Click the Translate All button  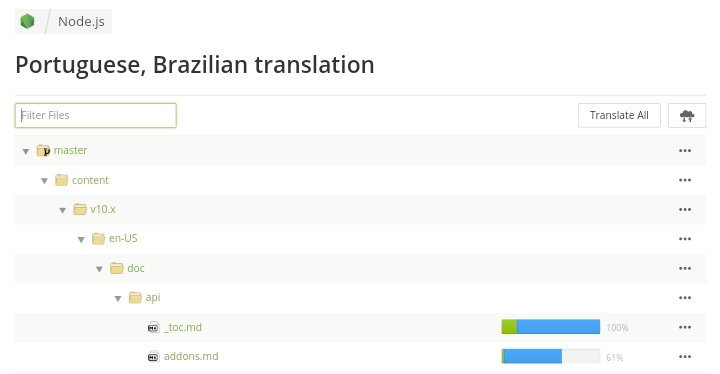[x=619, y=115]
